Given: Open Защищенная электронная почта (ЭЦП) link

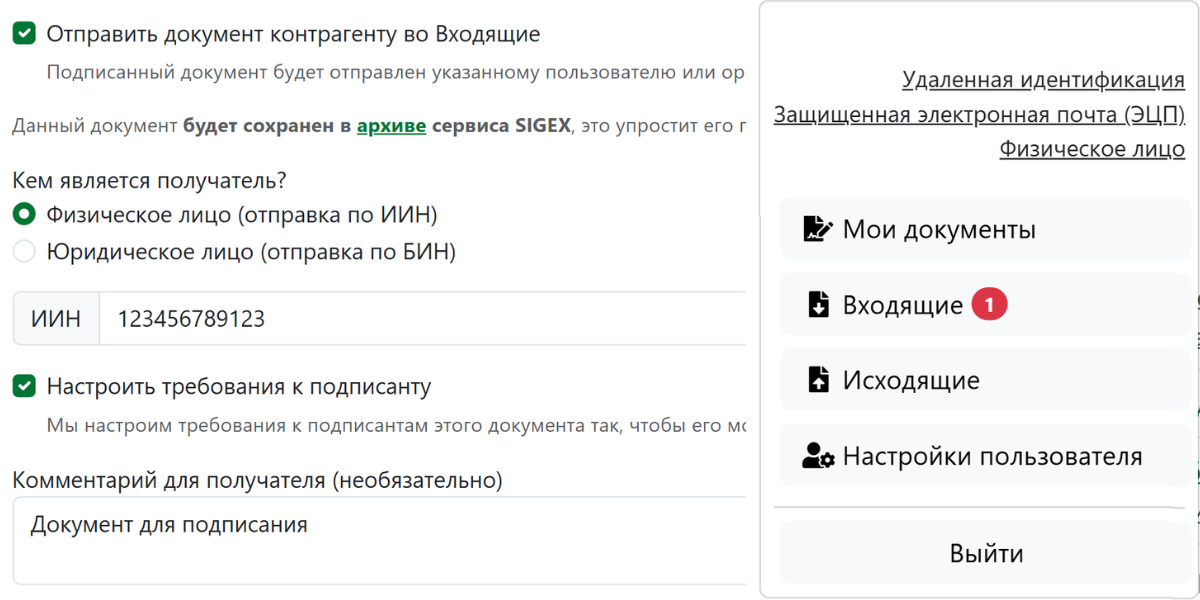Looking at the screenshot, I should (x=979, y=115).
